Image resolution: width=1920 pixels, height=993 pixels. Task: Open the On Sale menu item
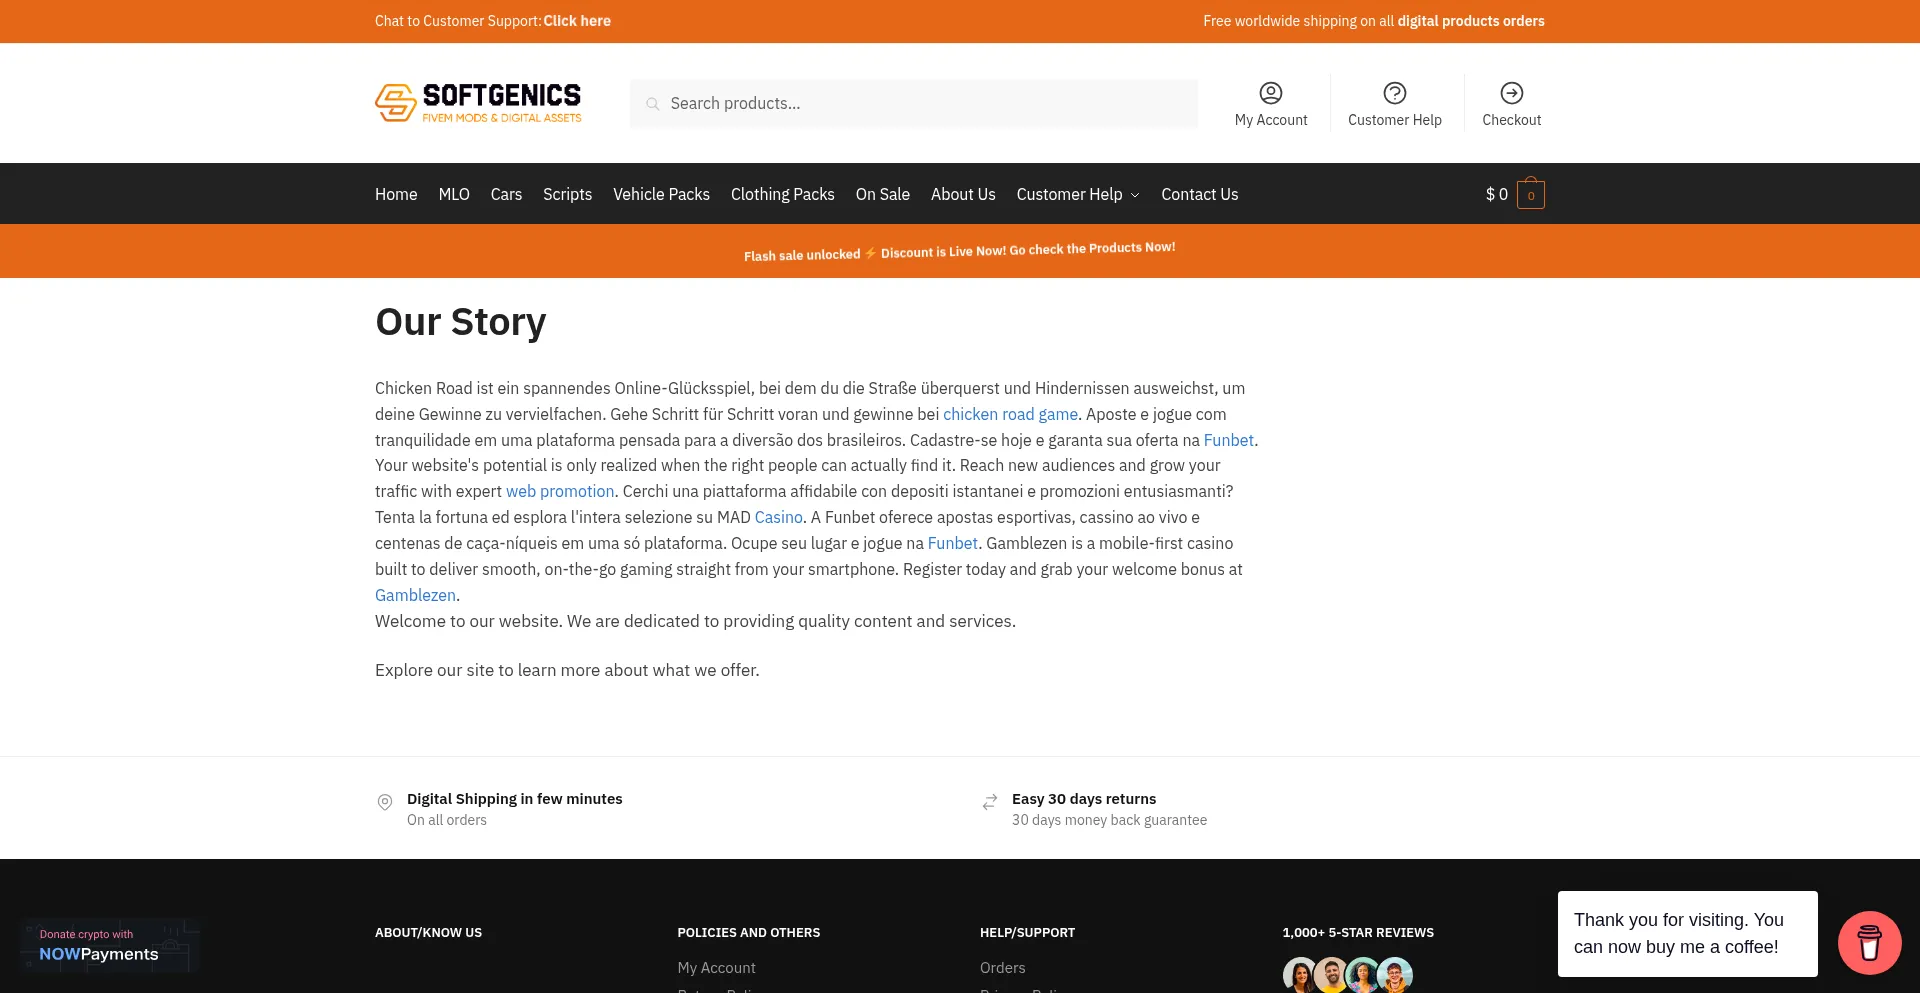[x=882, y=194]
